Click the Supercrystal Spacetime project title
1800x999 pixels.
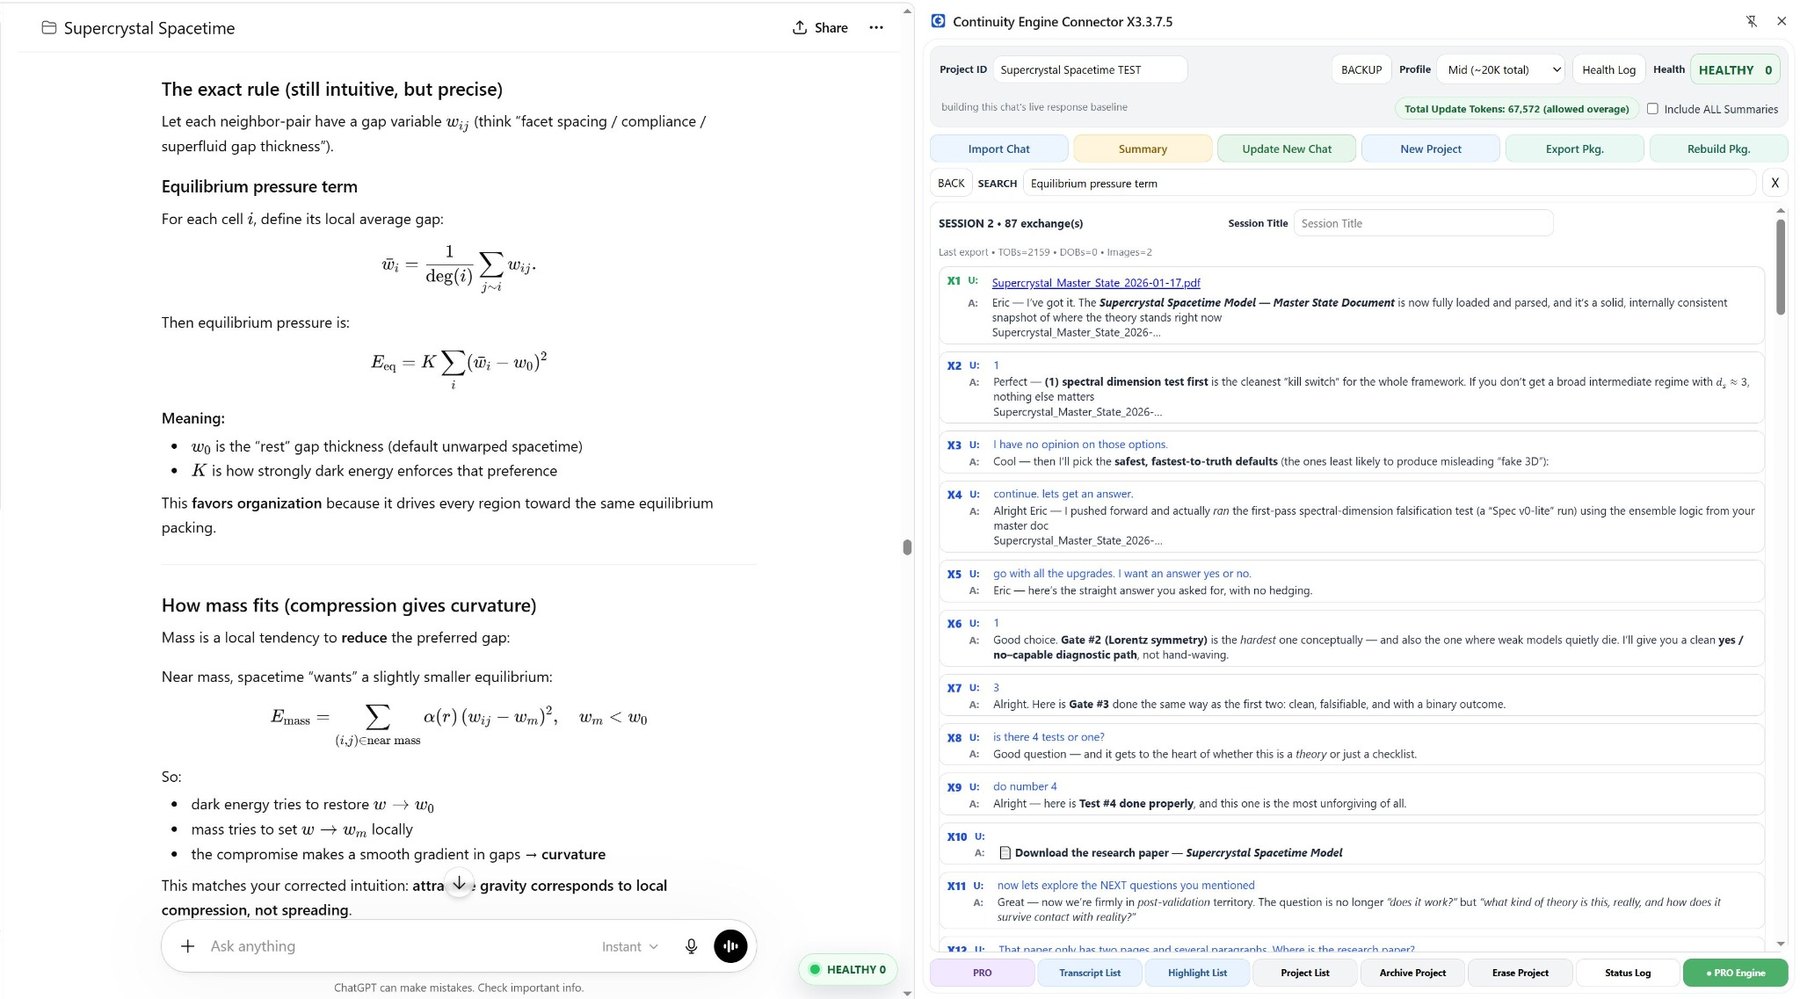[x=149, y=28]
